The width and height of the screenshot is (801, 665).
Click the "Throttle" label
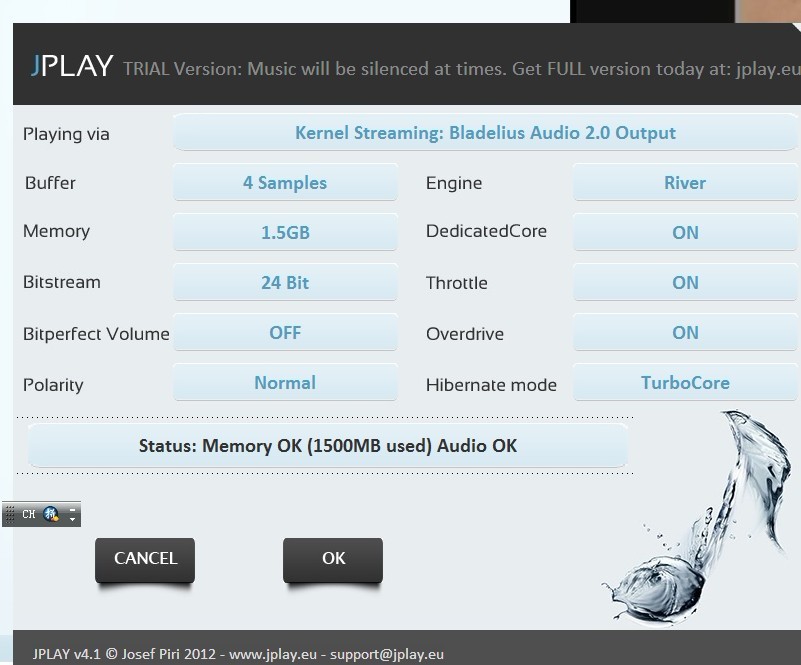pyautogui.click(x=457, y=283)
